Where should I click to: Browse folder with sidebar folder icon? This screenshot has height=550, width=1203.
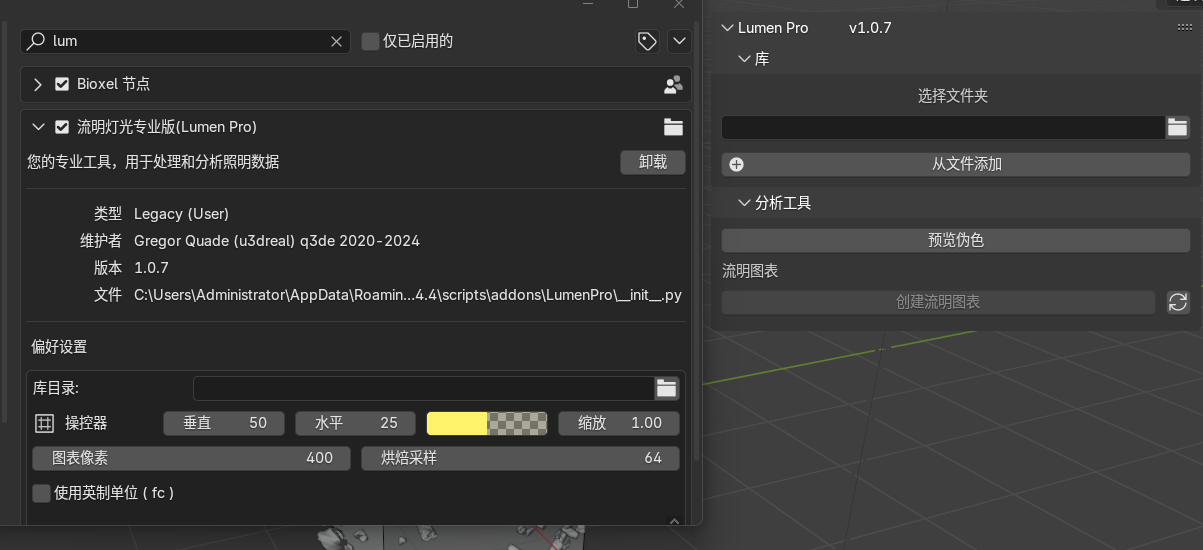pyautogui.click(x=1178, y=127)
